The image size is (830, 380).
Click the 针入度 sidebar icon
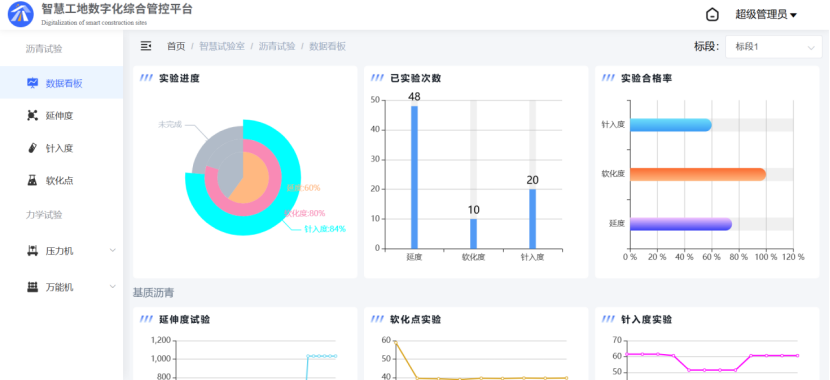tap(32, 148)
